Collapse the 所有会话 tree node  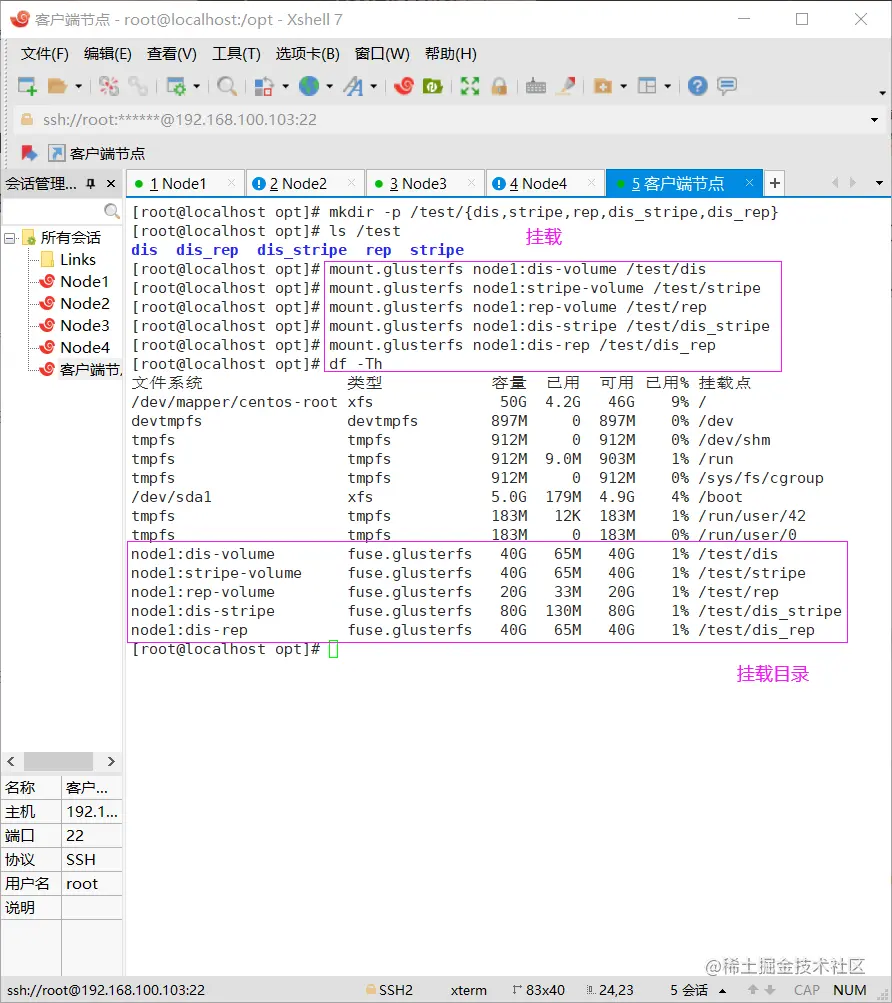click(10, 238)
